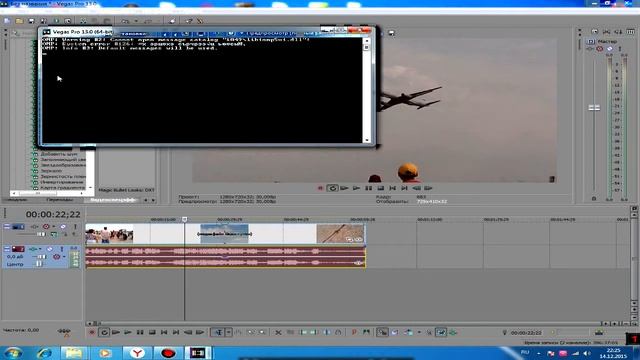Toggle loop in the video preview transport

[x=332, y=188]
